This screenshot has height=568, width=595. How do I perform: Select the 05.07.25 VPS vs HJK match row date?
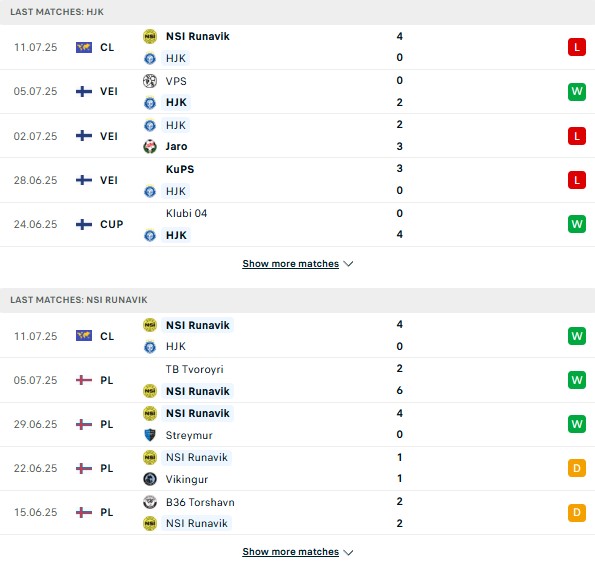click(35, 91)
